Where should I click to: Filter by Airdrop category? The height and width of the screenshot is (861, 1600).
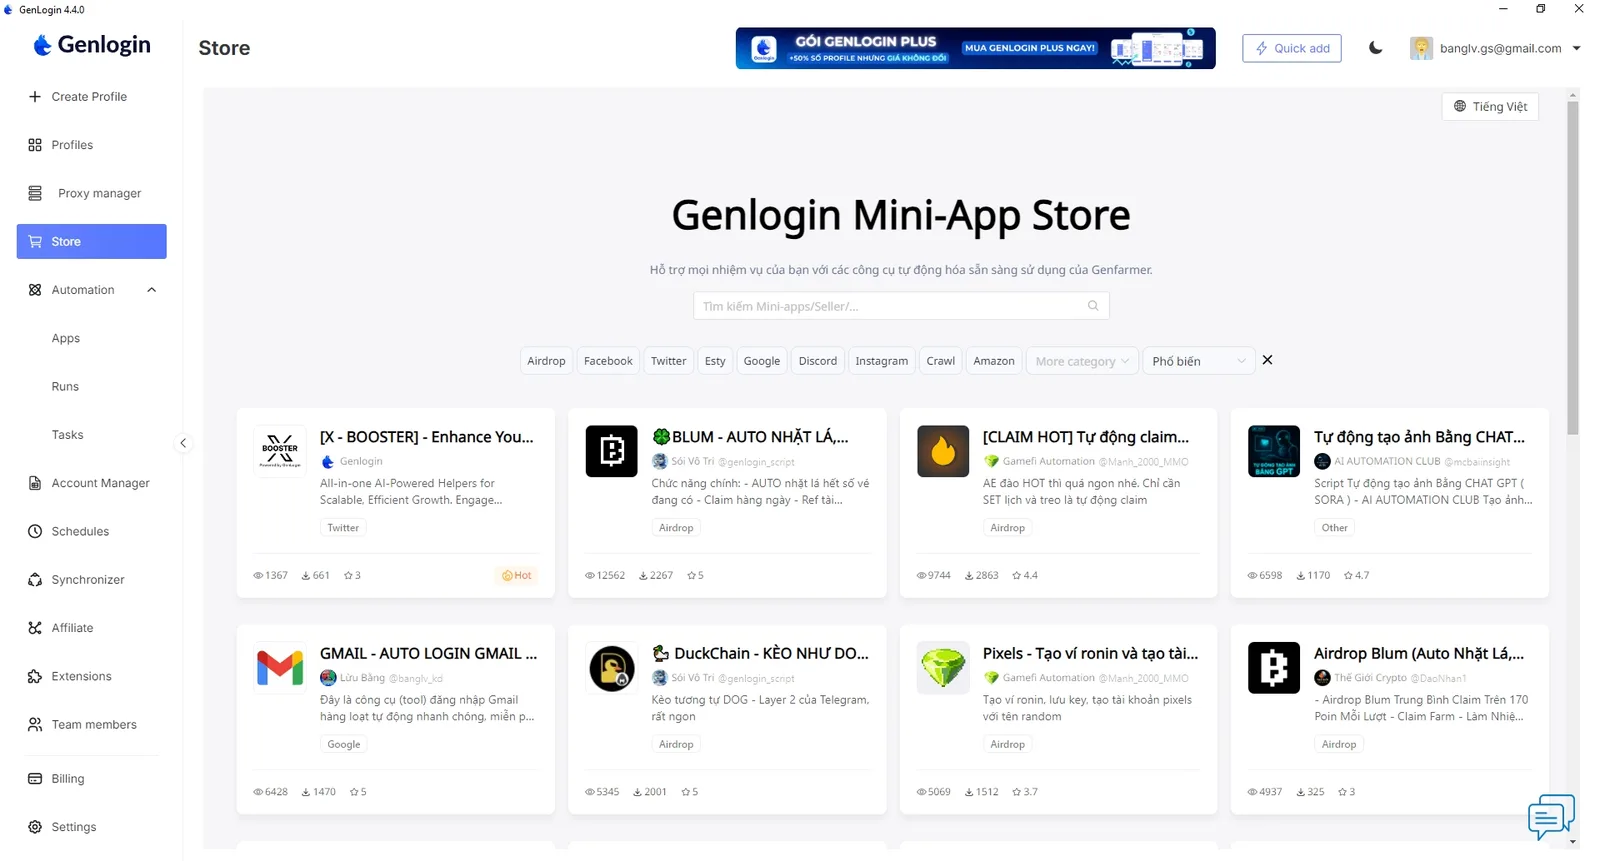coord(546,361)
